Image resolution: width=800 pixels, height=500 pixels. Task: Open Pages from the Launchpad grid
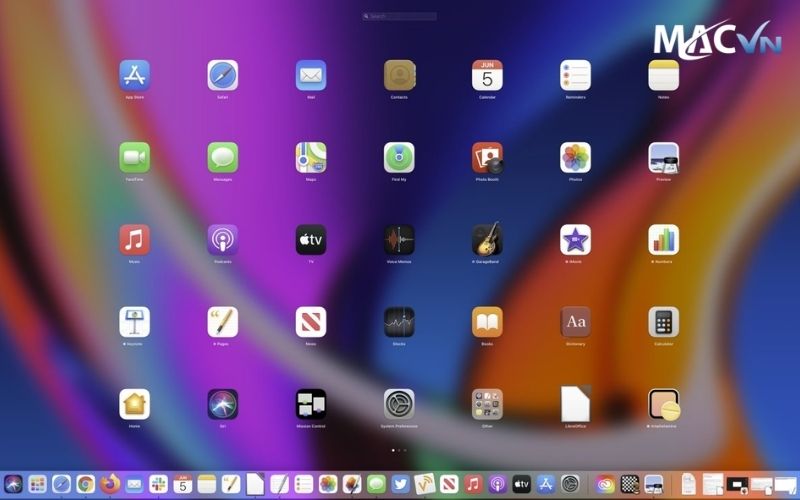coord(223,322)
